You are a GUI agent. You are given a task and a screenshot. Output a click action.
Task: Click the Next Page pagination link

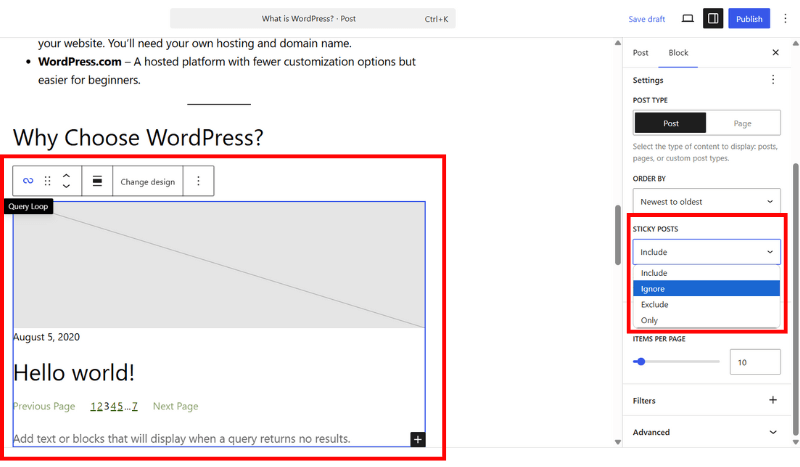176,406
